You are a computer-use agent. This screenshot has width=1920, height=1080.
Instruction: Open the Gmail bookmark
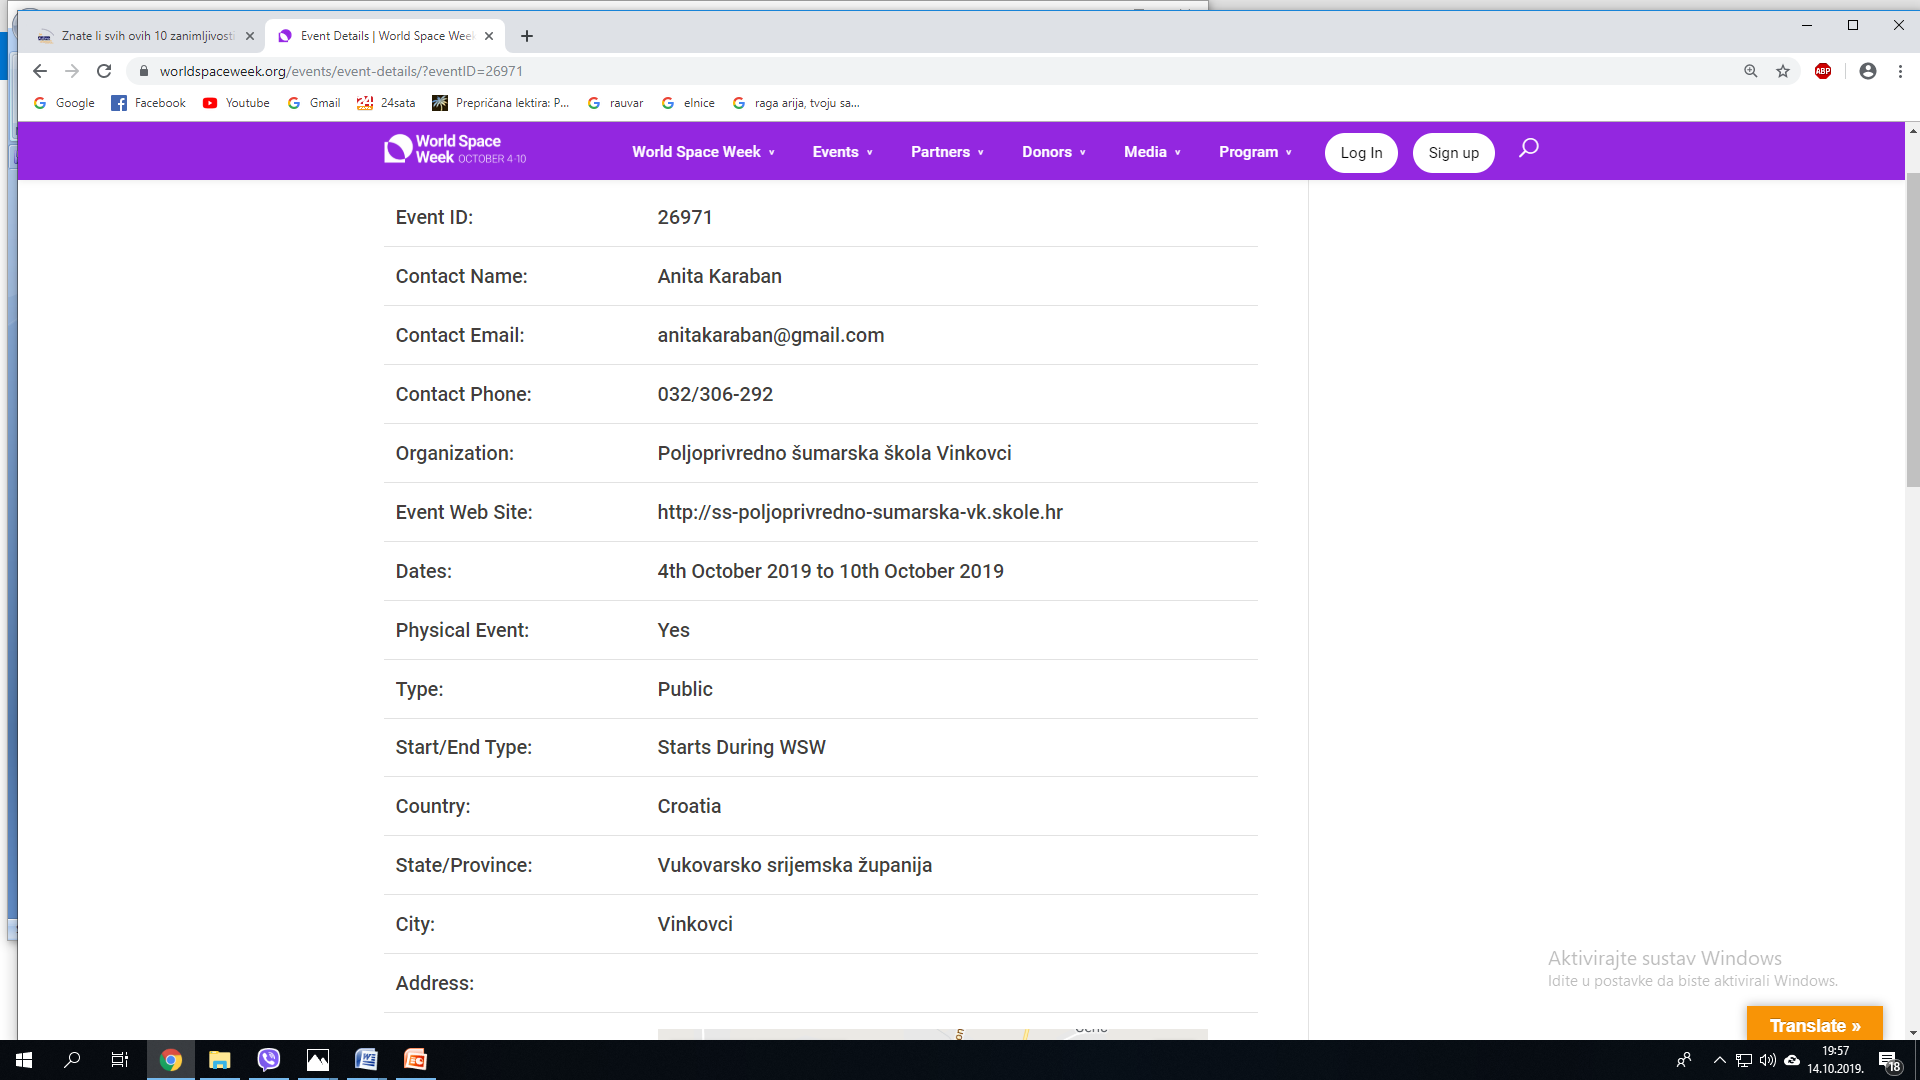[314, 103]
